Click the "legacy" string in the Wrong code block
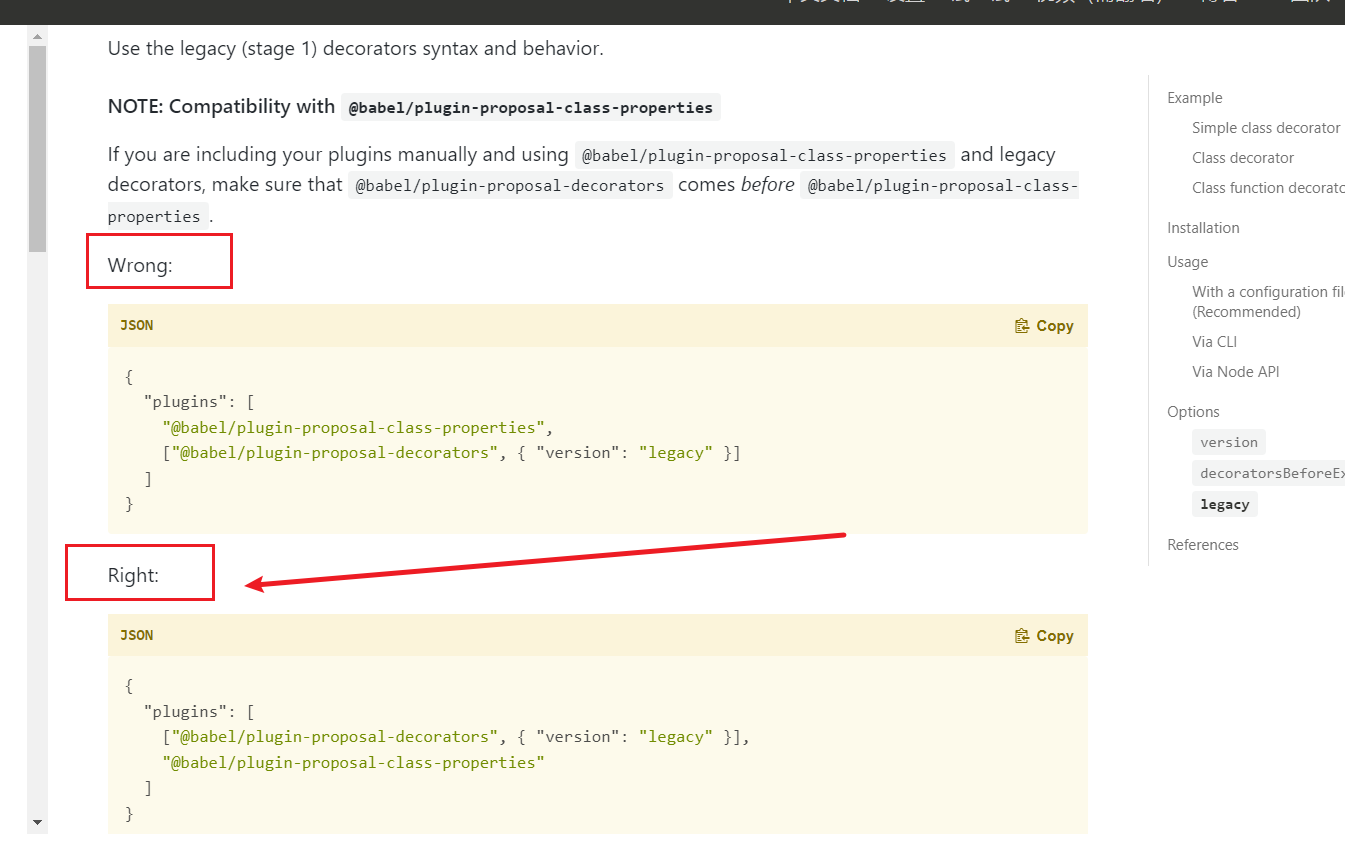Screen dimensions: 1345x844 676,453
